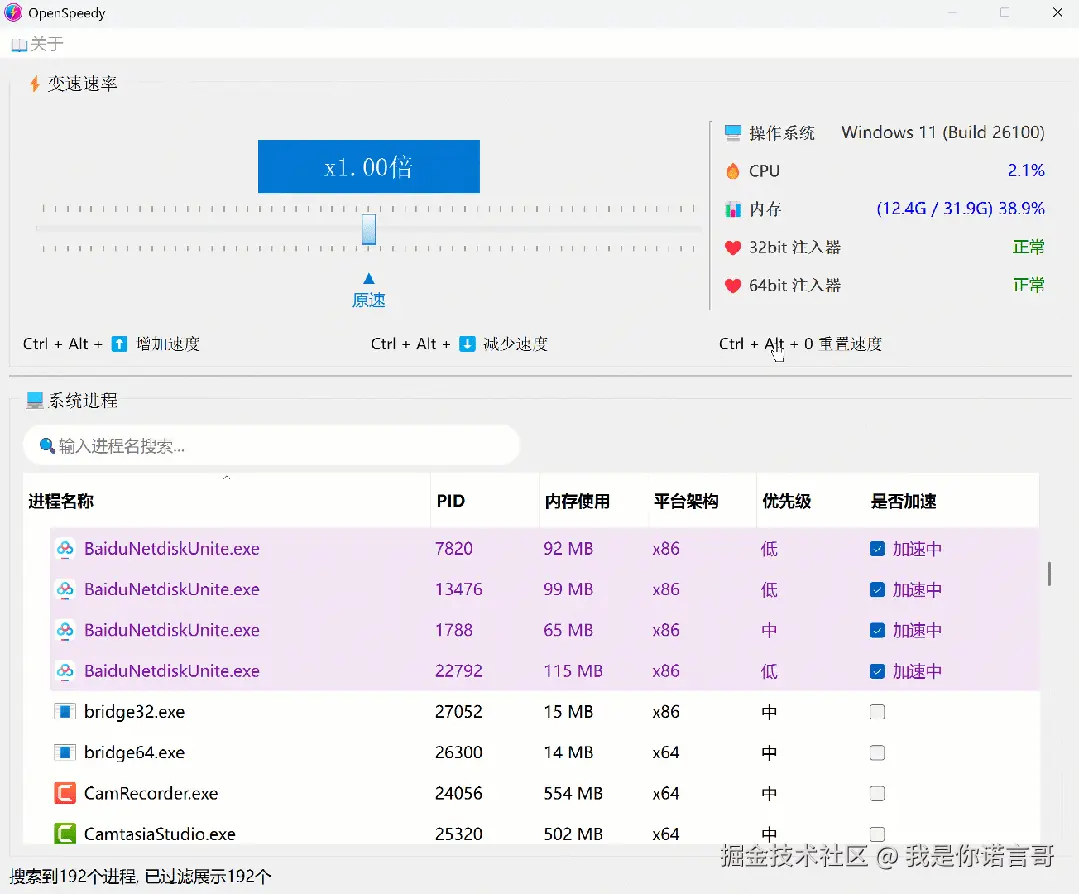Click Baidu Netdisk icon in PID 7820 row
1079x894 pixels.
point(65,549)
